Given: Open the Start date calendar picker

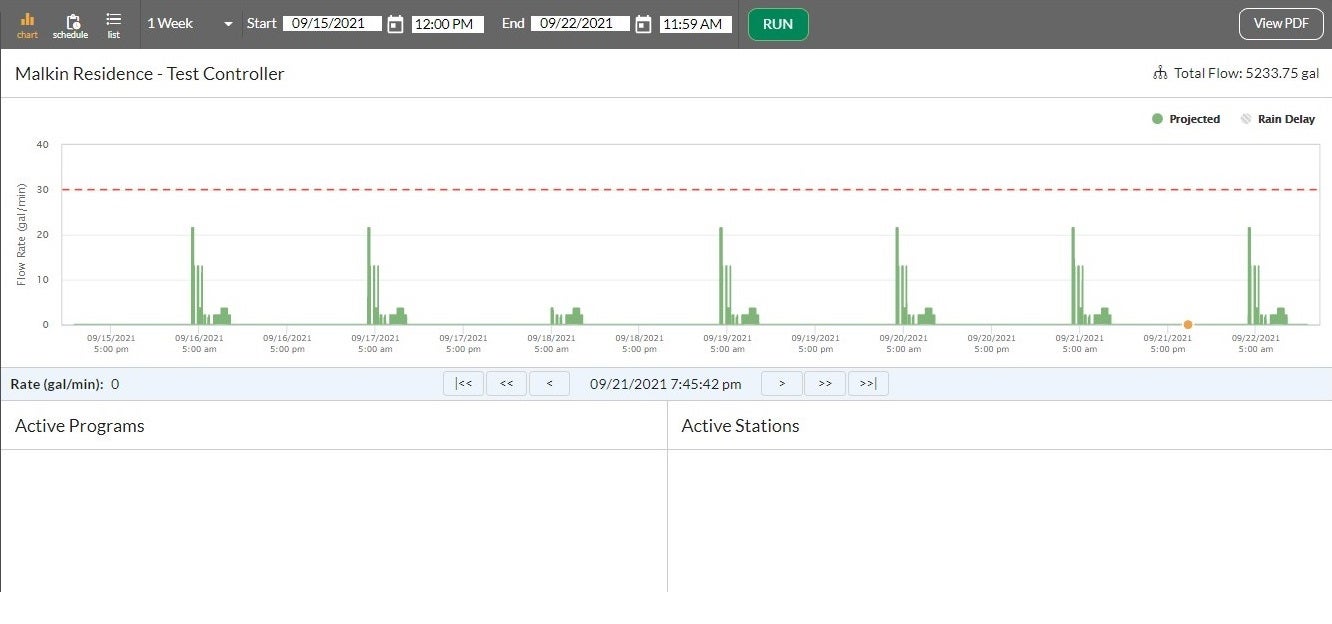Looking at the screenshot, I should (x=395, y=24).
